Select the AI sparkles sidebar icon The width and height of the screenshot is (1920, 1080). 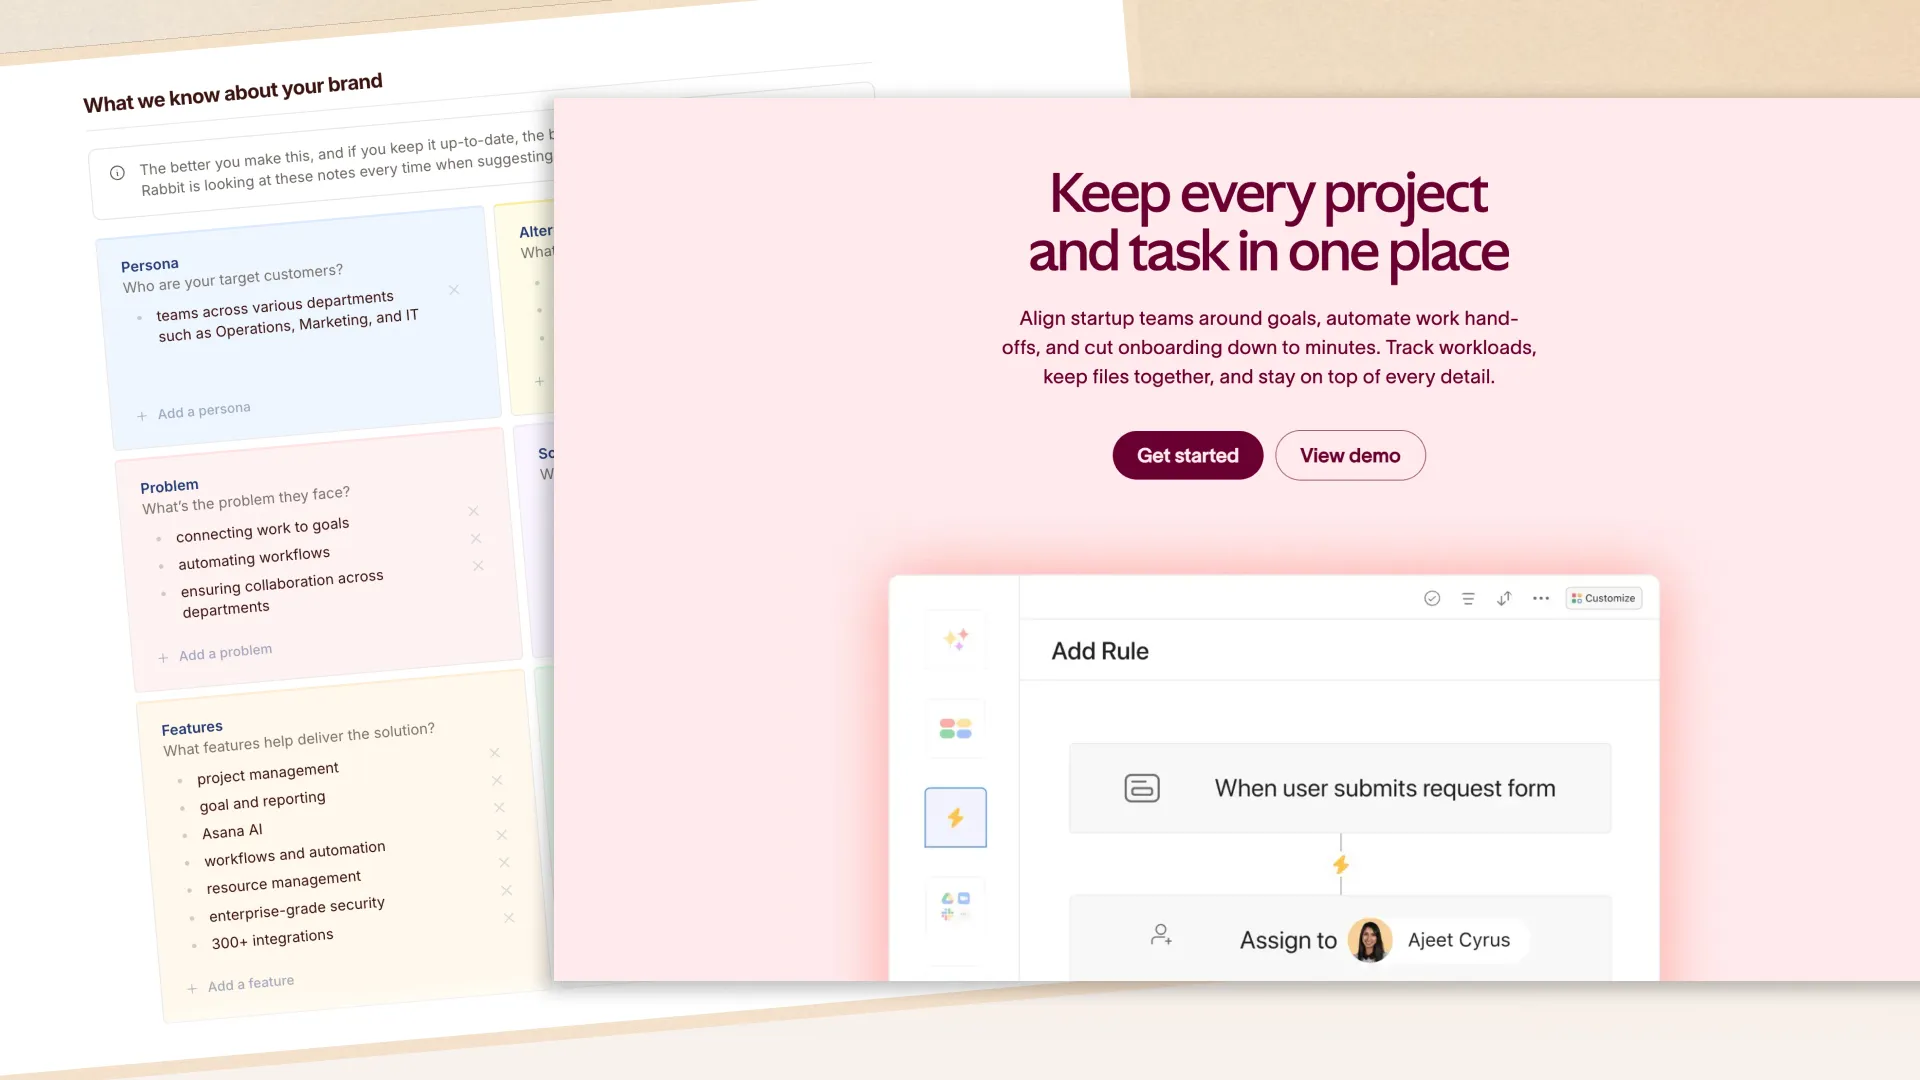pos(956,639)
